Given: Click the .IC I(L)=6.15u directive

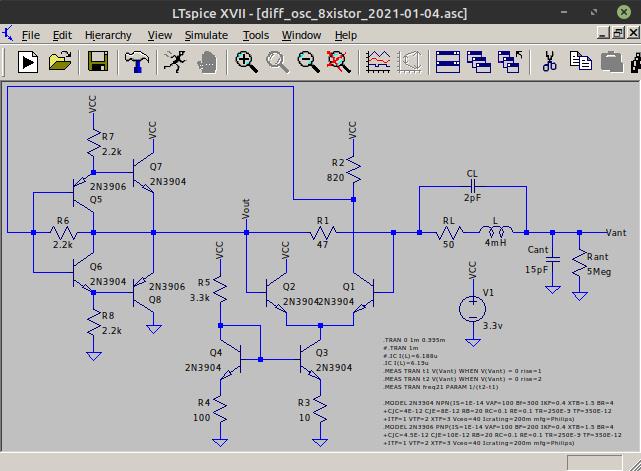Looking at the screenshot, I should click(406, 363).
